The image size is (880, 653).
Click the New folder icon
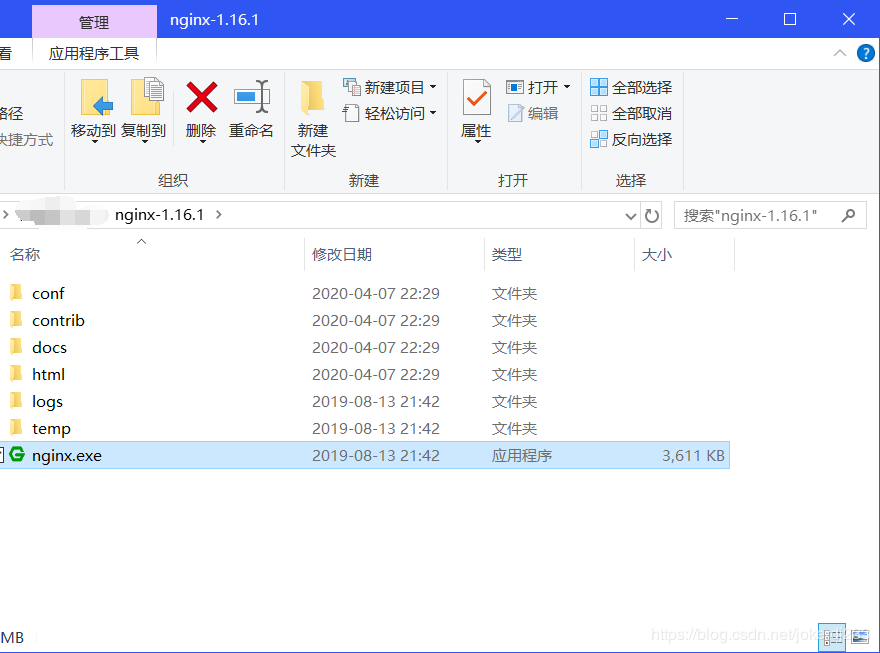tap(313, 98)
